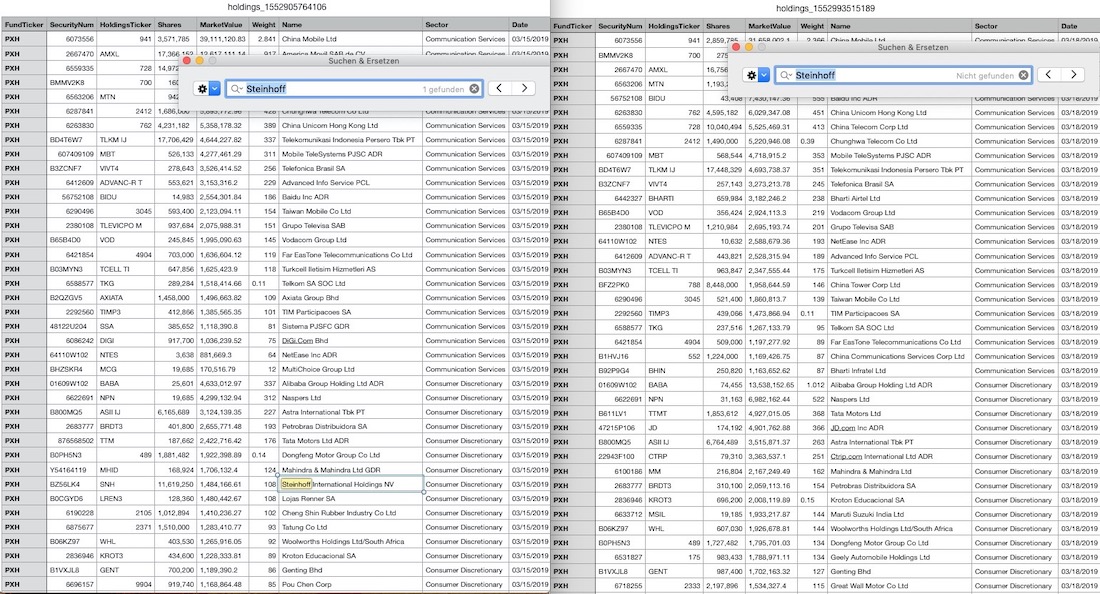Click the highlighted Steinhoff International Holdings NV cell
Image resolution: width=1100 pixels, height=594 pixels.
coord(351,485)
